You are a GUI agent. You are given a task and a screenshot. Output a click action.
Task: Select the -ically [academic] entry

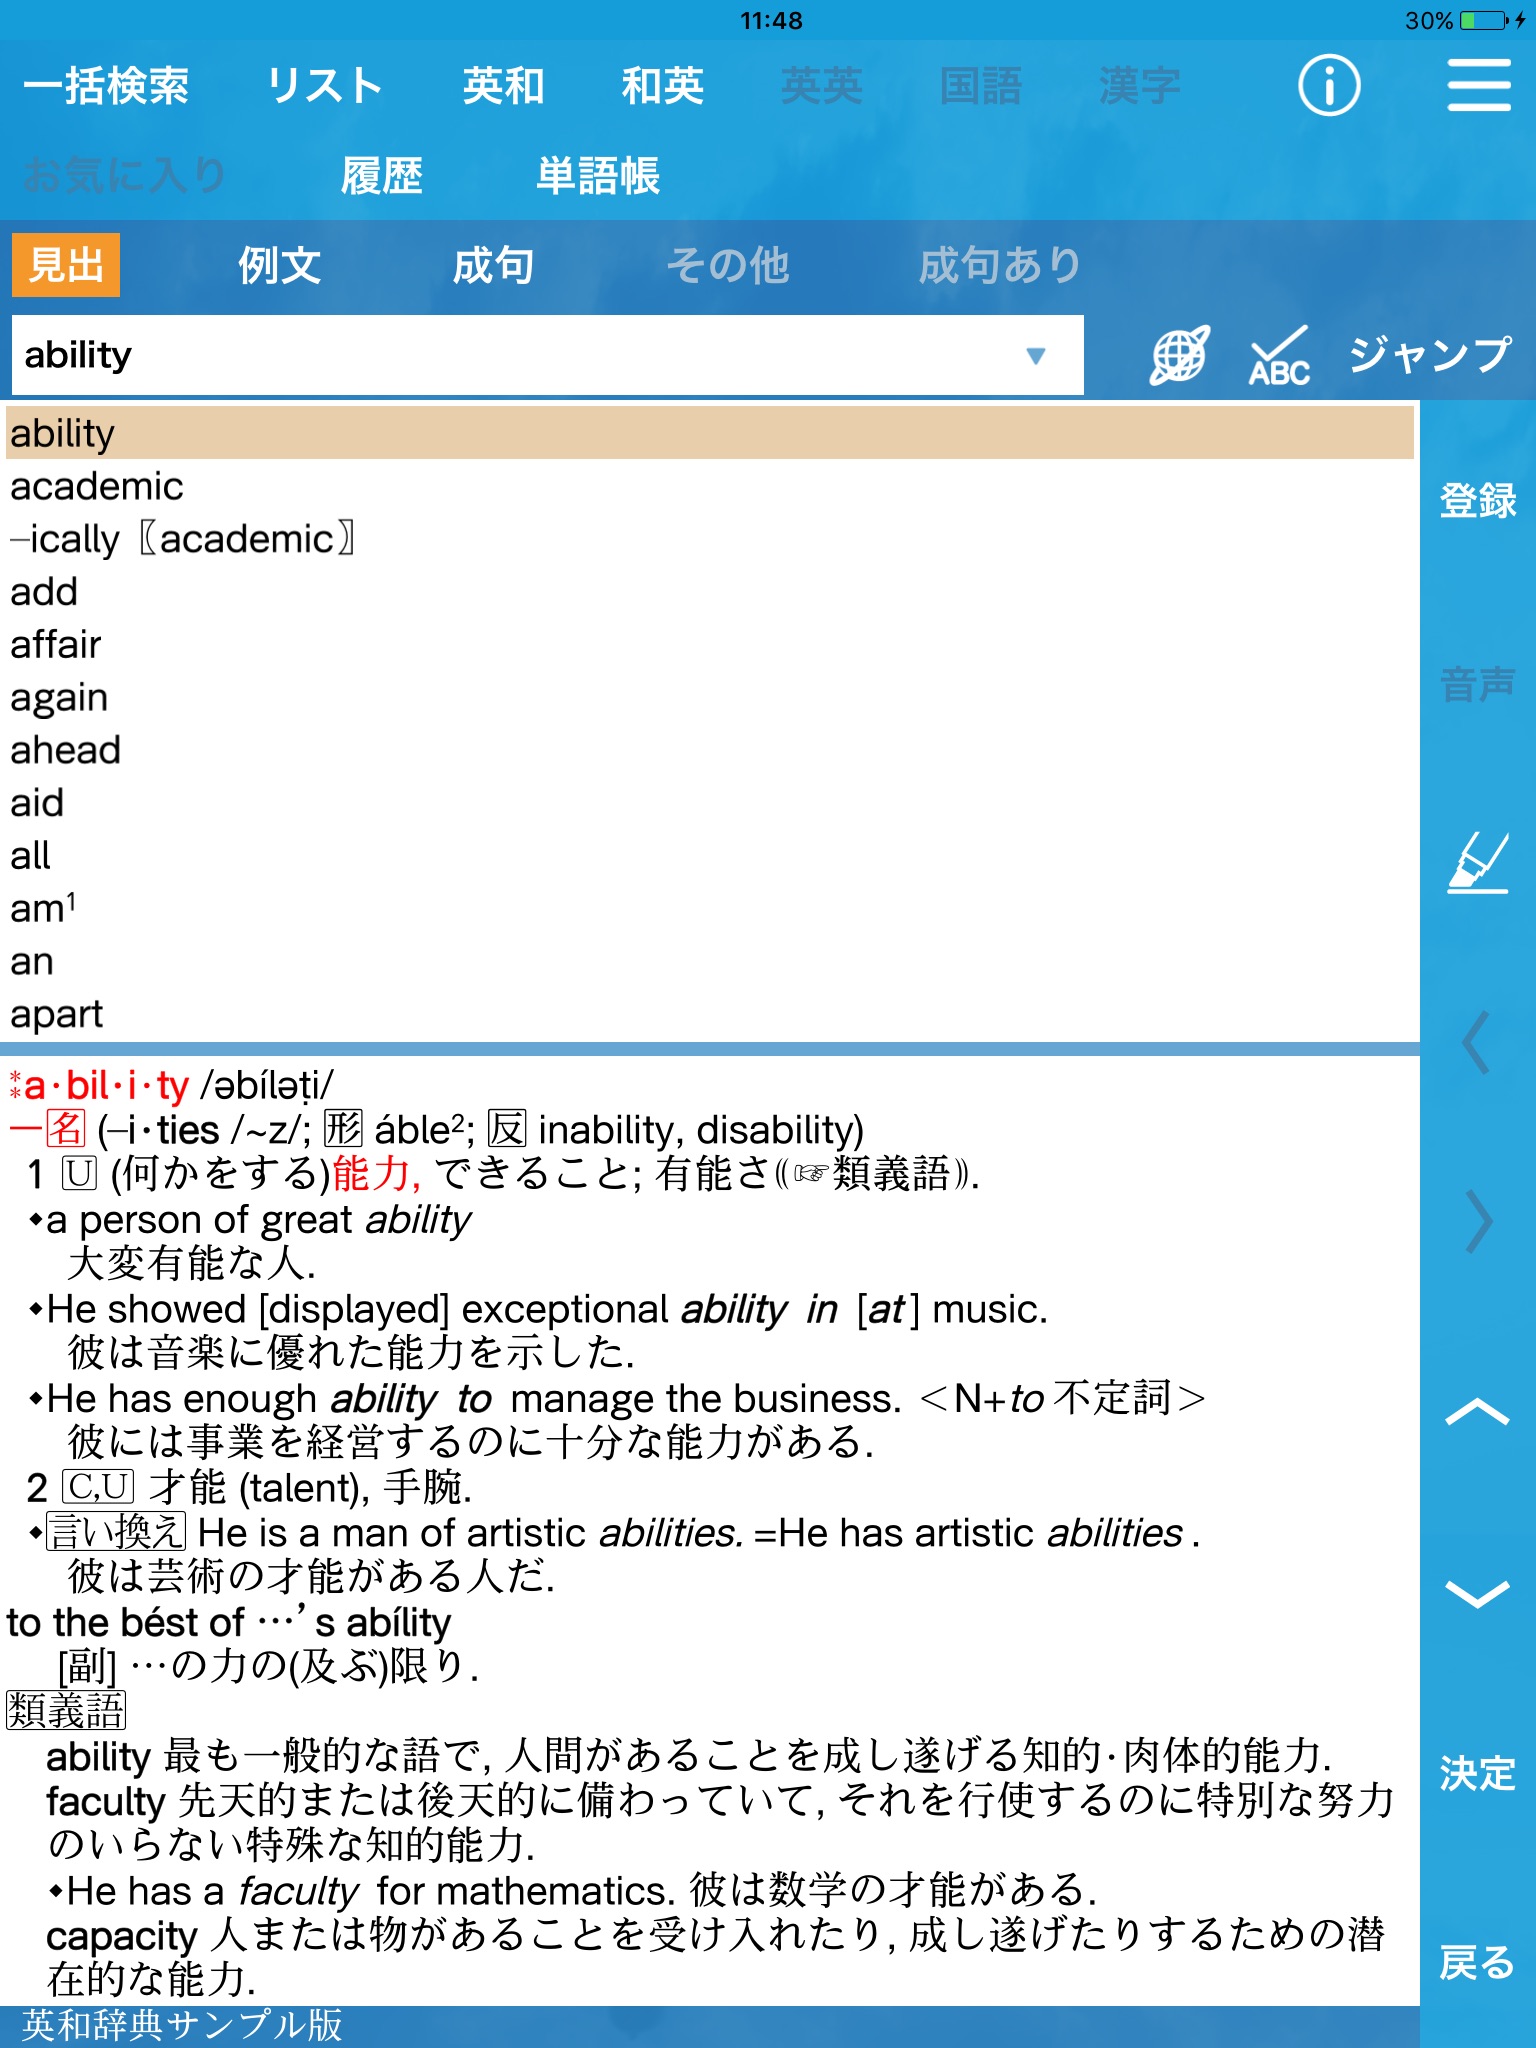point(710,539)
